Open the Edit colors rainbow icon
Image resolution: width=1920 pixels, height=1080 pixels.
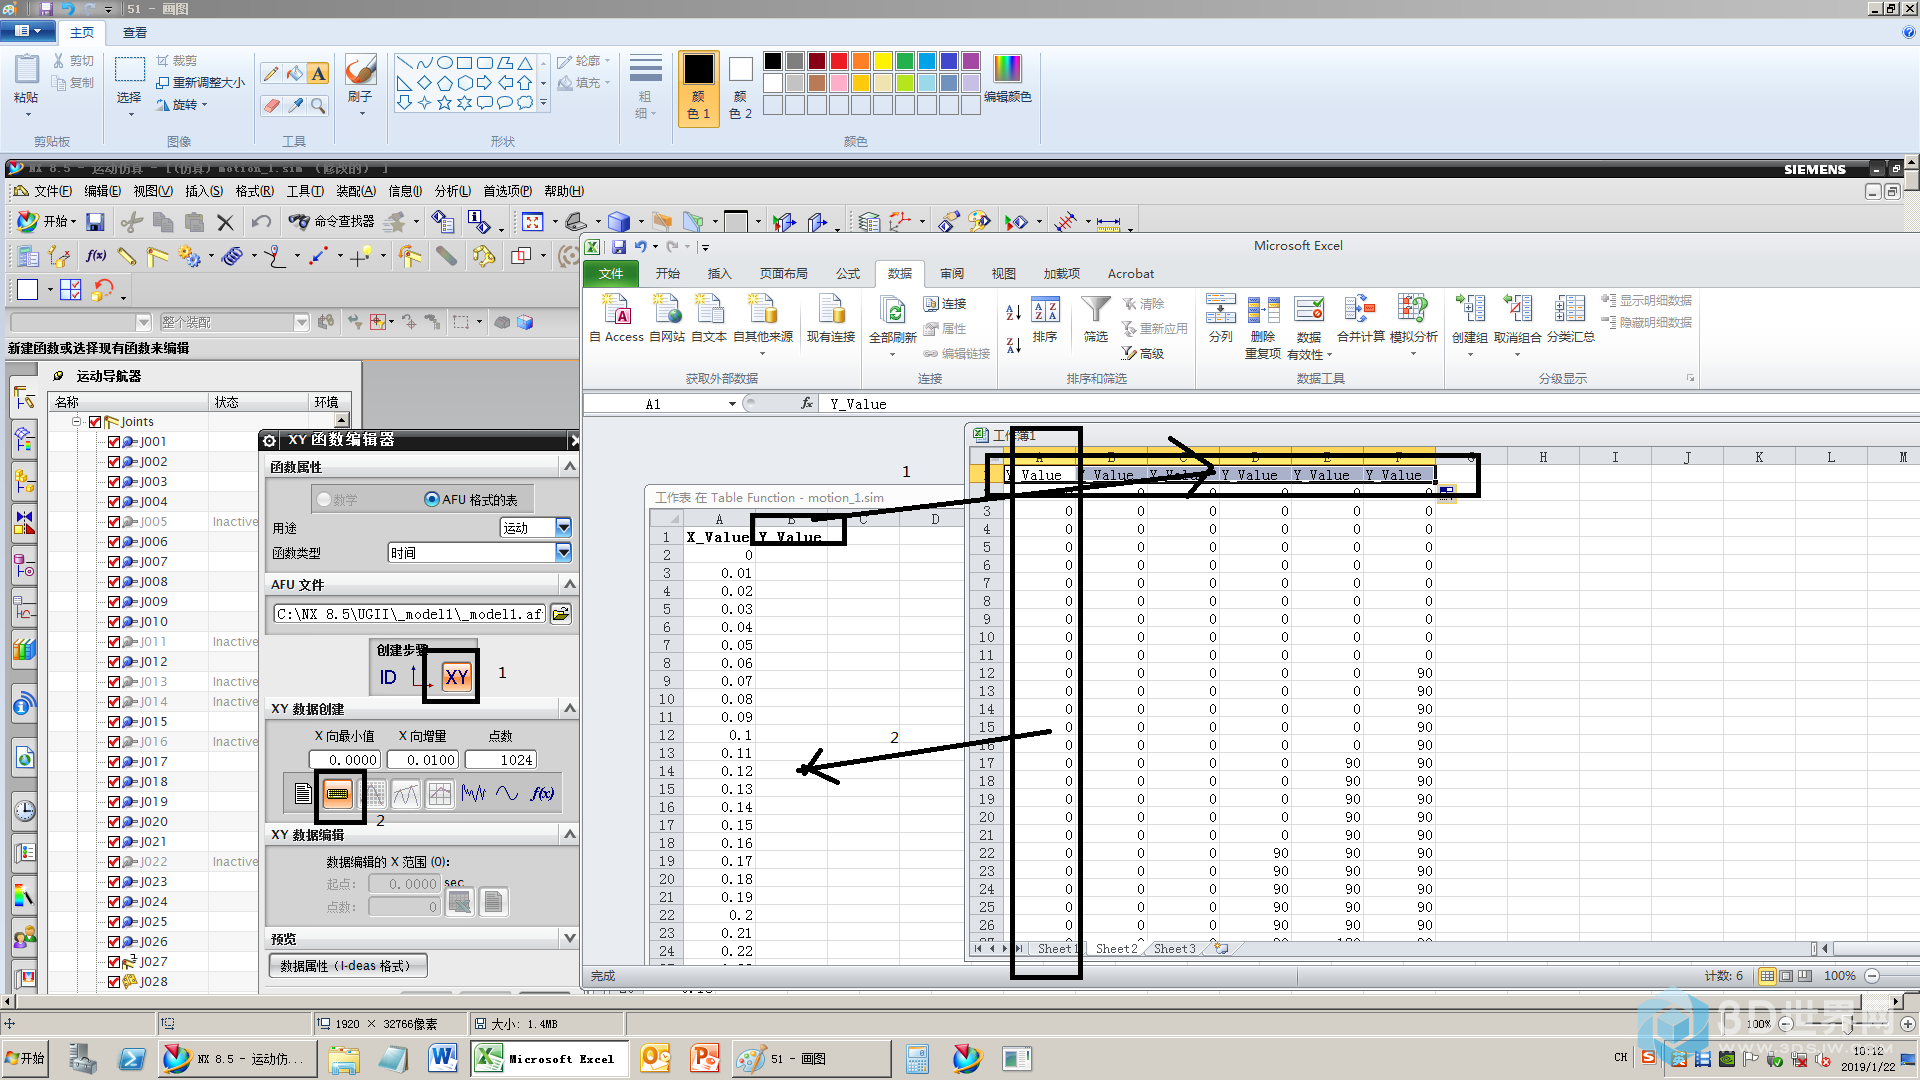(x=1007, y=68)
